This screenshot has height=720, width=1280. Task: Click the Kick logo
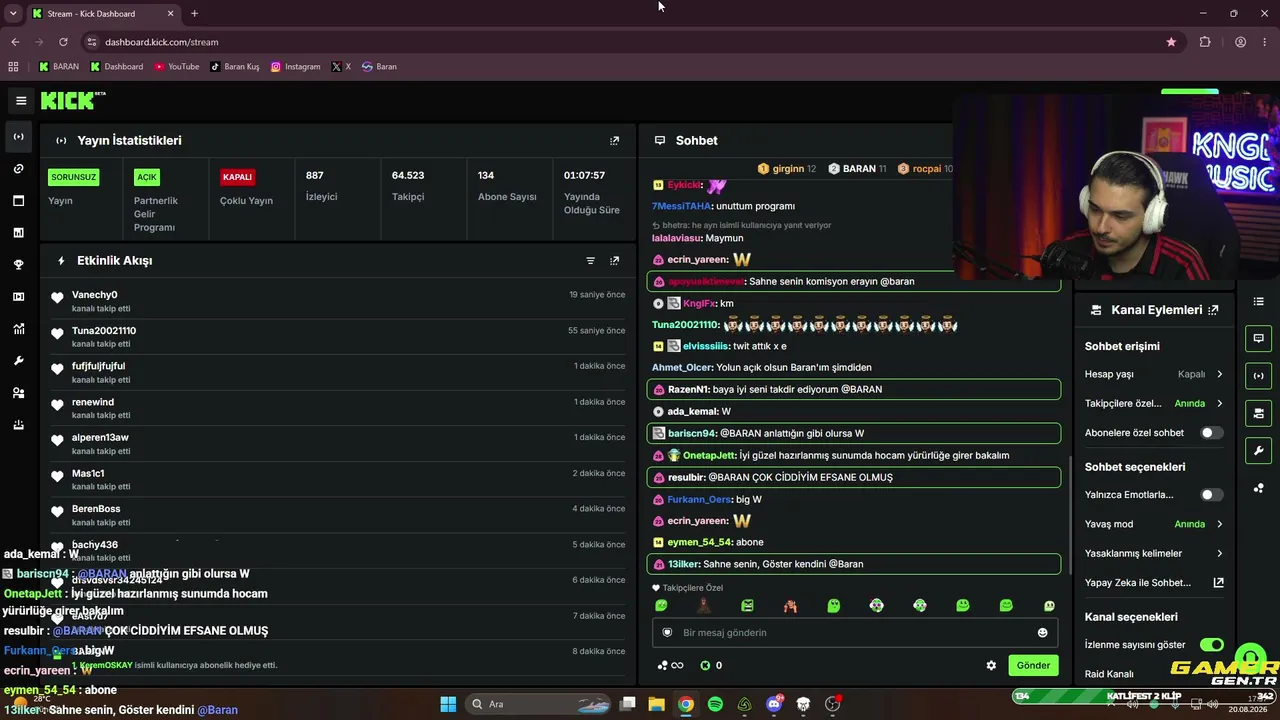click(73, 100)
